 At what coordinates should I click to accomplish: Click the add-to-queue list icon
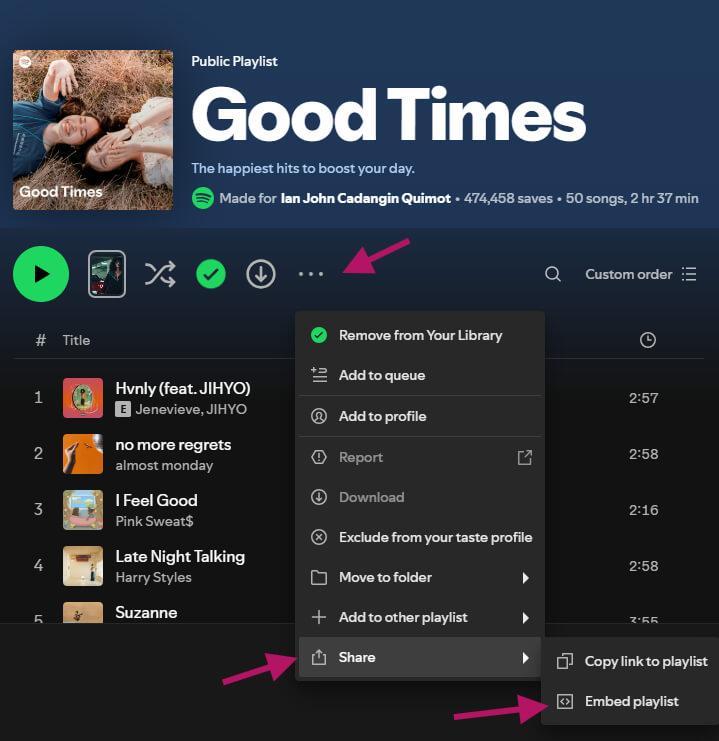(x=319, y=375)
